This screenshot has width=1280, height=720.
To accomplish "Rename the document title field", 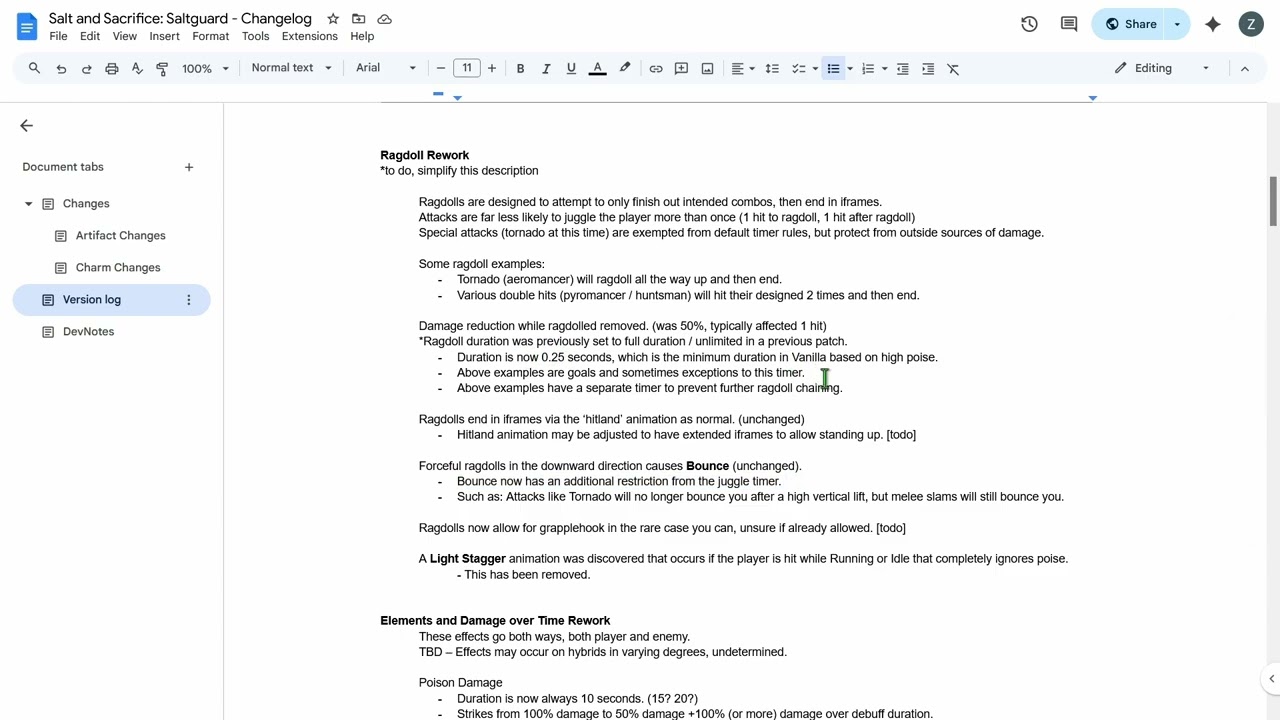I will point(180,18).
